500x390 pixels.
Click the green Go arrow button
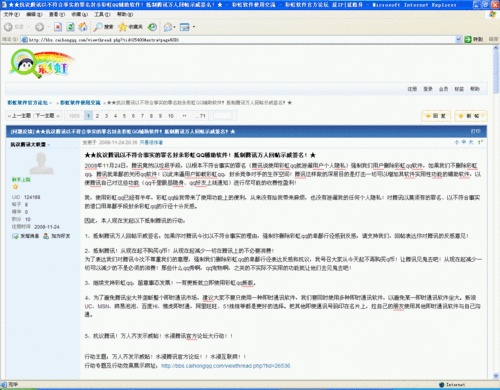tap(468, 40)
